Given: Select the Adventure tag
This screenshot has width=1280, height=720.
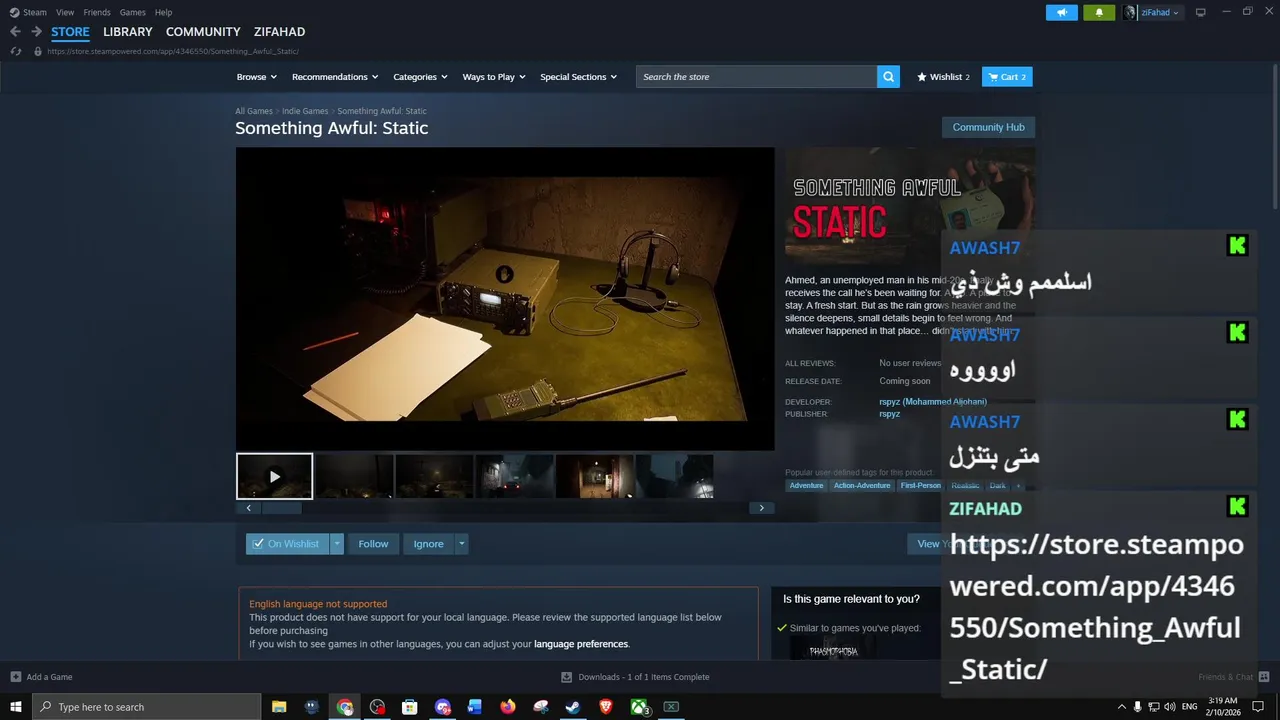Looking at the screenshot, I should 806,486.
